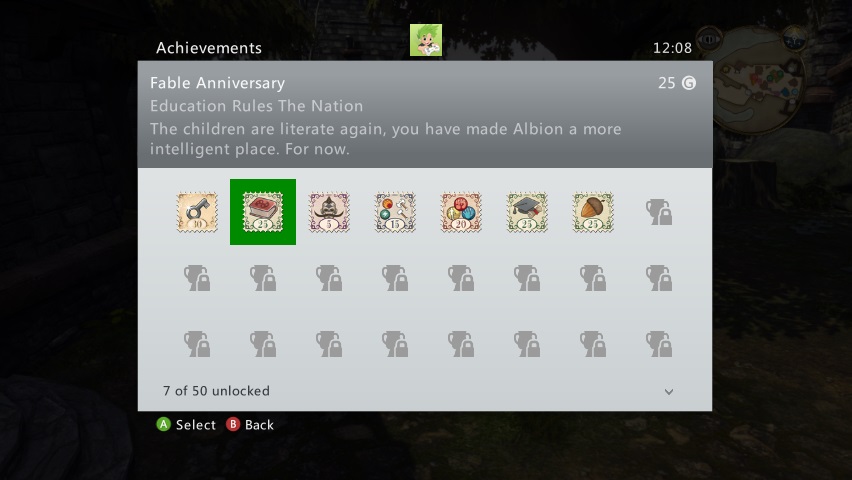Viewport: 852px width, 480px height.
Task: Click the Achievements header label
Action: [x=209, y=48]
